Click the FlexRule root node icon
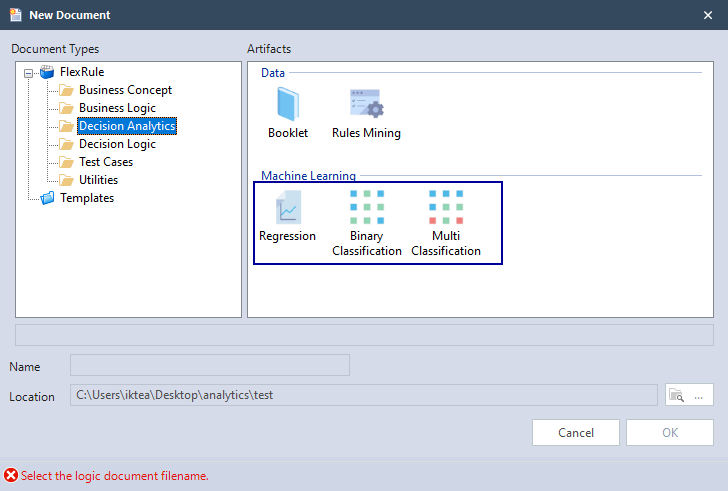This screenshot has height=491, width=728. 47,72
